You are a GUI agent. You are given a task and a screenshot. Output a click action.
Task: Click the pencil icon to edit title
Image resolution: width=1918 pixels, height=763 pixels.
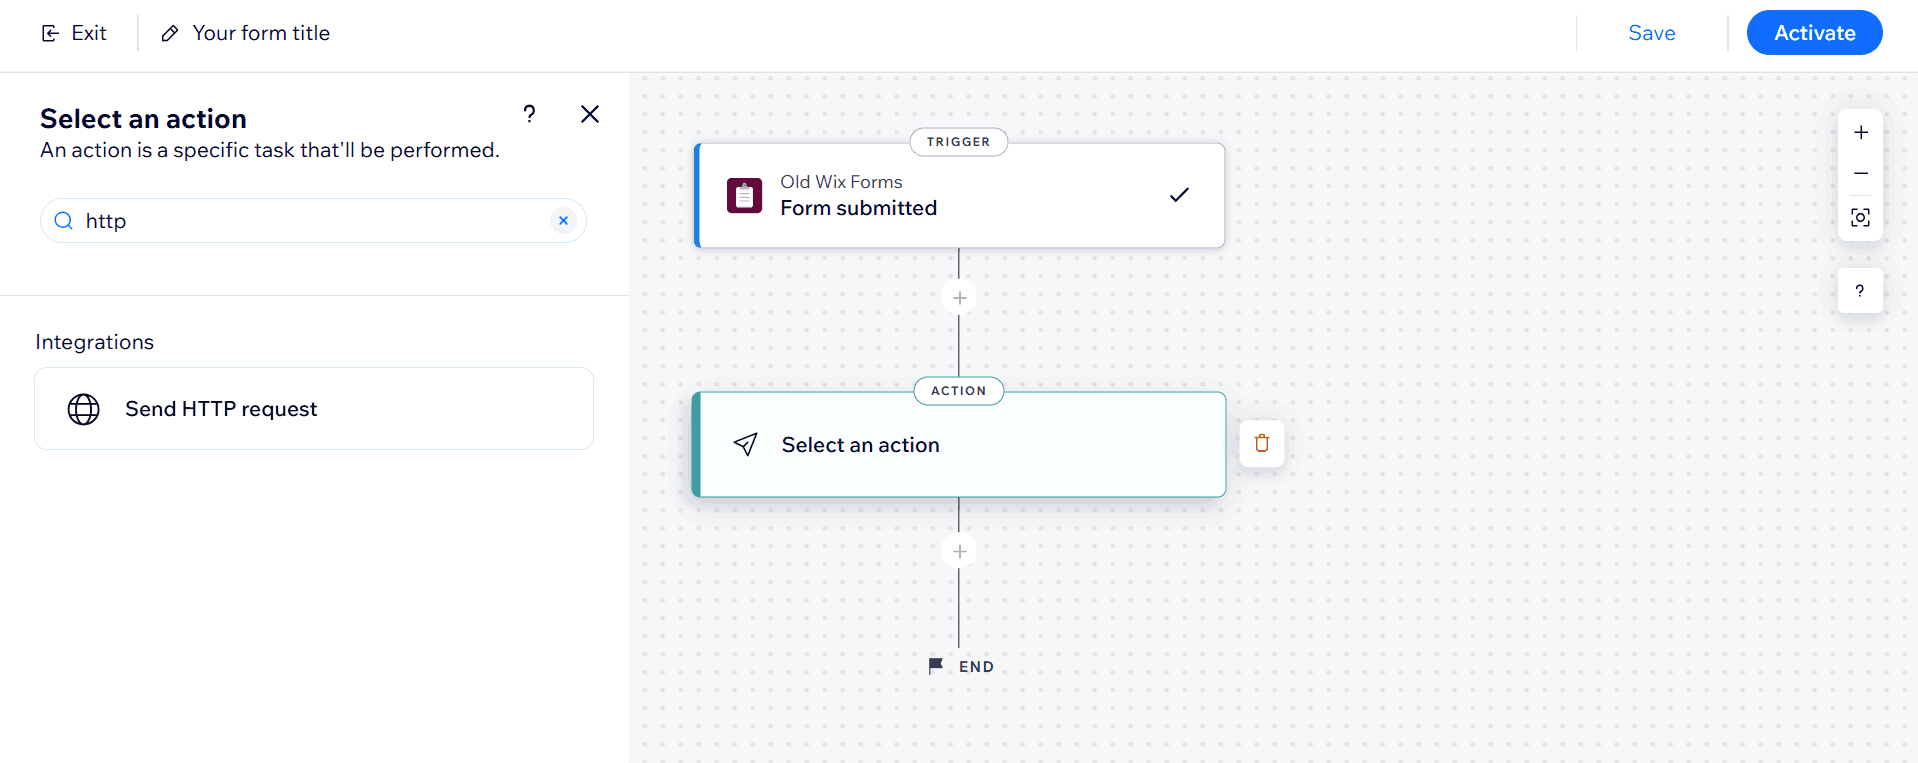170,34
